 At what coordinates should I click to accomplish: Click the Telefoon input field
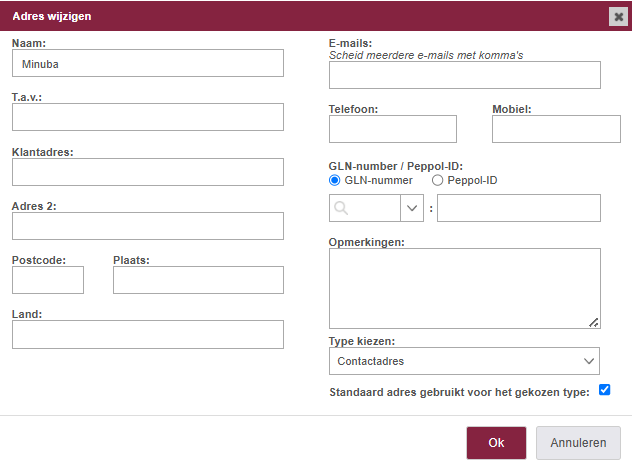pyautogui.click(x=393, y=129)
